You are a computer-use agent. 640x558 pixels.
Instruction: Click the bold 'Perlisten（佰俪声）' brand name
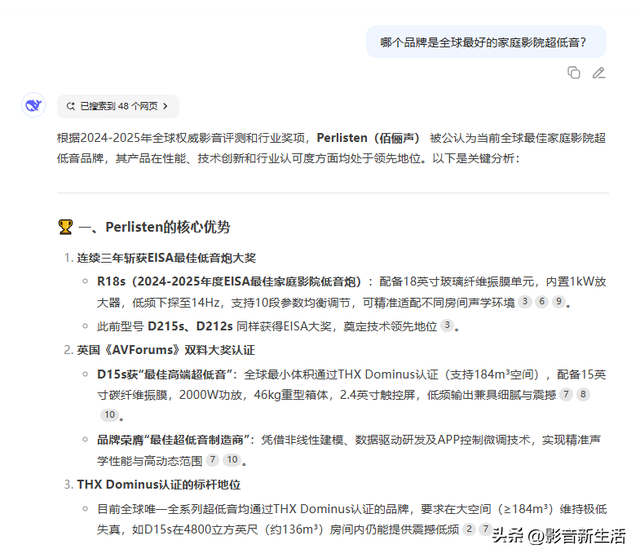tap(368, 138)
